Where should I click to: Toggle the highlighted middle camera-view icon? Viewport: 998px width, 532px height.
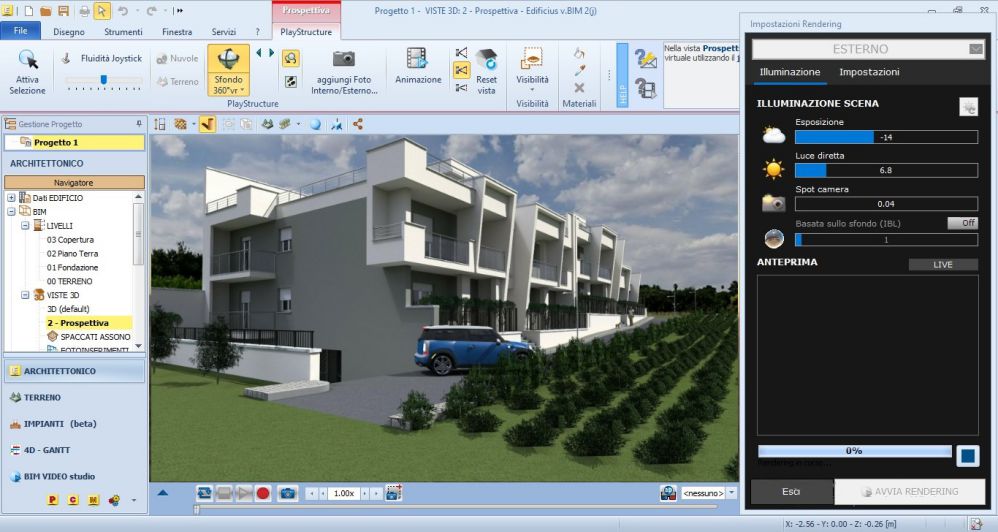(461, 70)
